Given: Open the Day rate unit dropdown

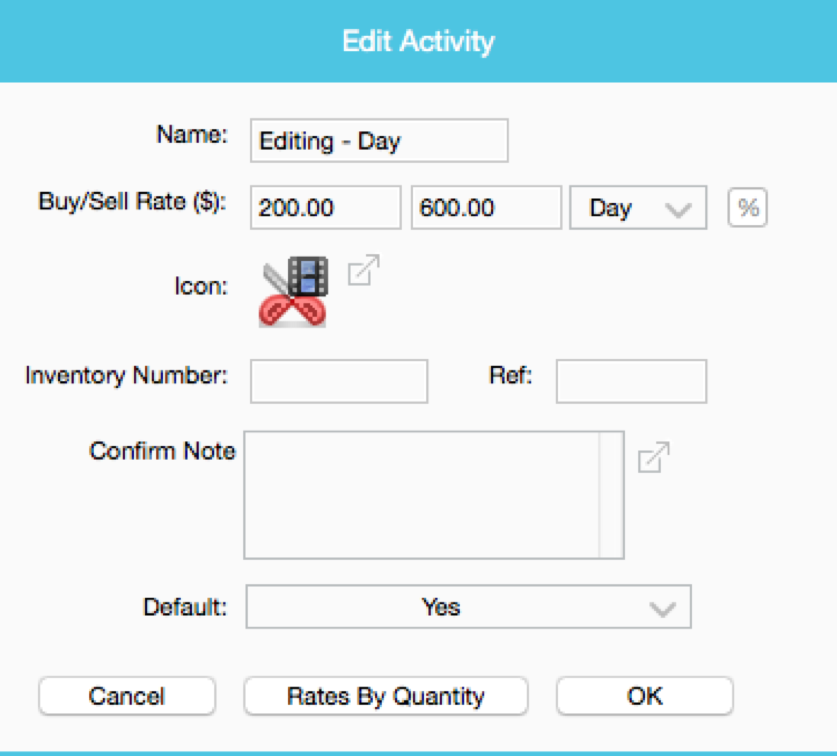Looking at the screenshot, I should (x=638, y=208).
